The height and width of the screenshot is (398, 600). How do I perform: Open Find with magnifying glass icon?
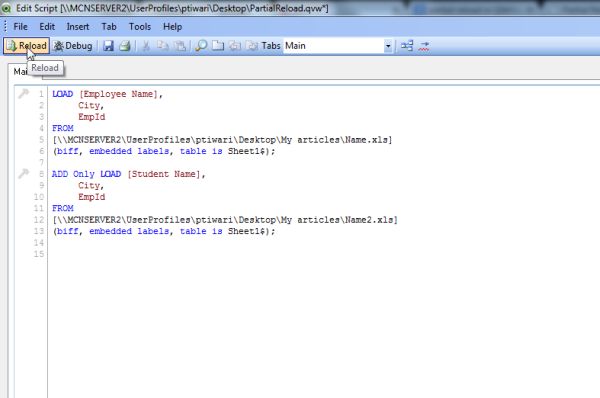click(201, 46)
